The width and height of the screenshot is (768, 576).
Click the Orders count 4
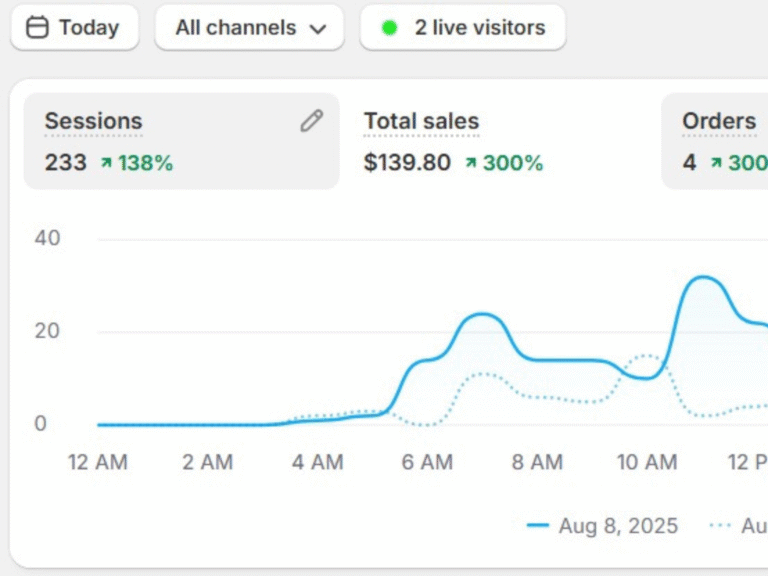point(689,163)
